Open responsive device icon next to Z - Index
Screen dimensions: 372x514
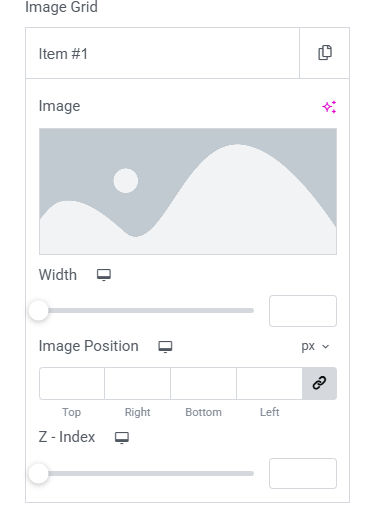click(122, 437)
